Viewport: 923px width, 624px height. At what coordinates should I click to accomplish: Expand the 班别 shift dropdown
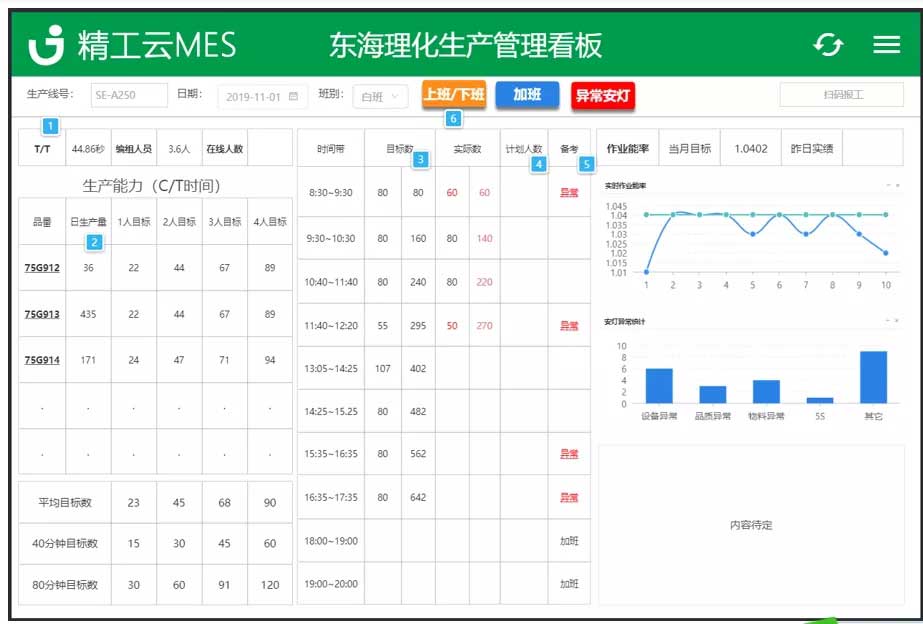380,96
